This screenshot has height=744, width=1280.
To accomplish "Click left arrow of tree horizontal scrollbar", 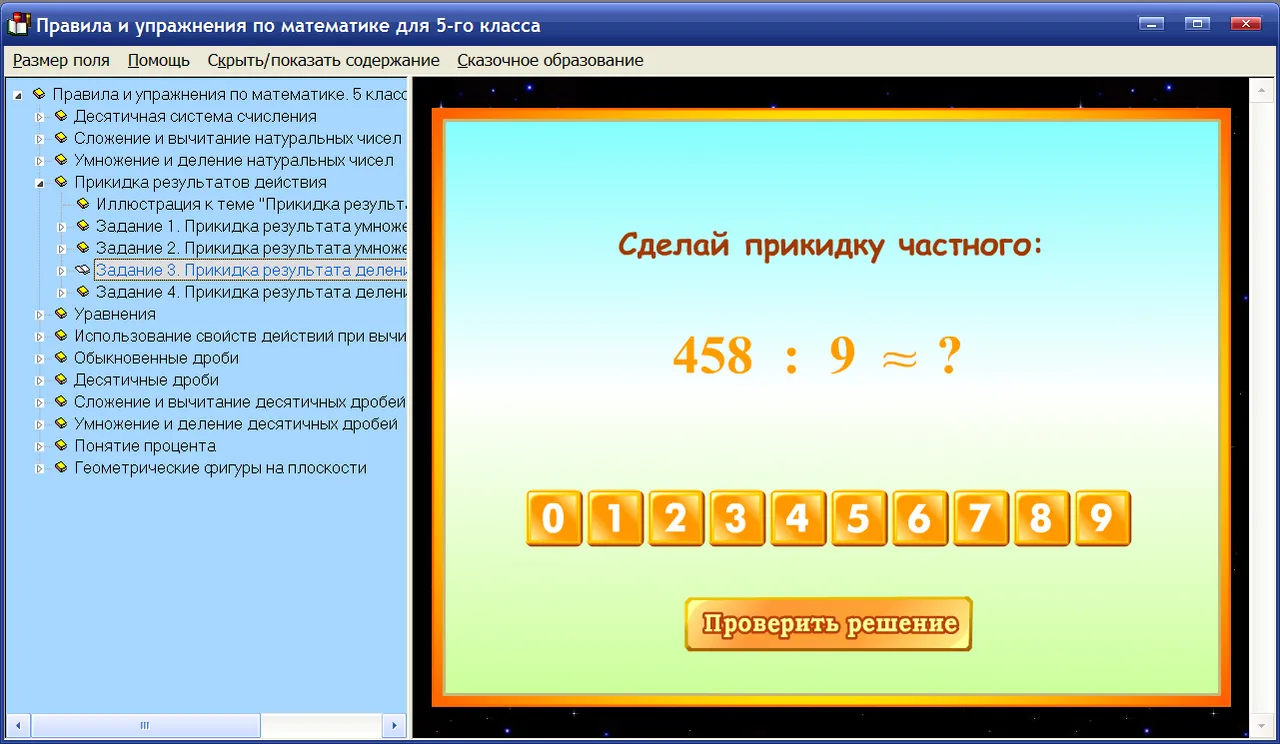I will (x=18, y=725).
